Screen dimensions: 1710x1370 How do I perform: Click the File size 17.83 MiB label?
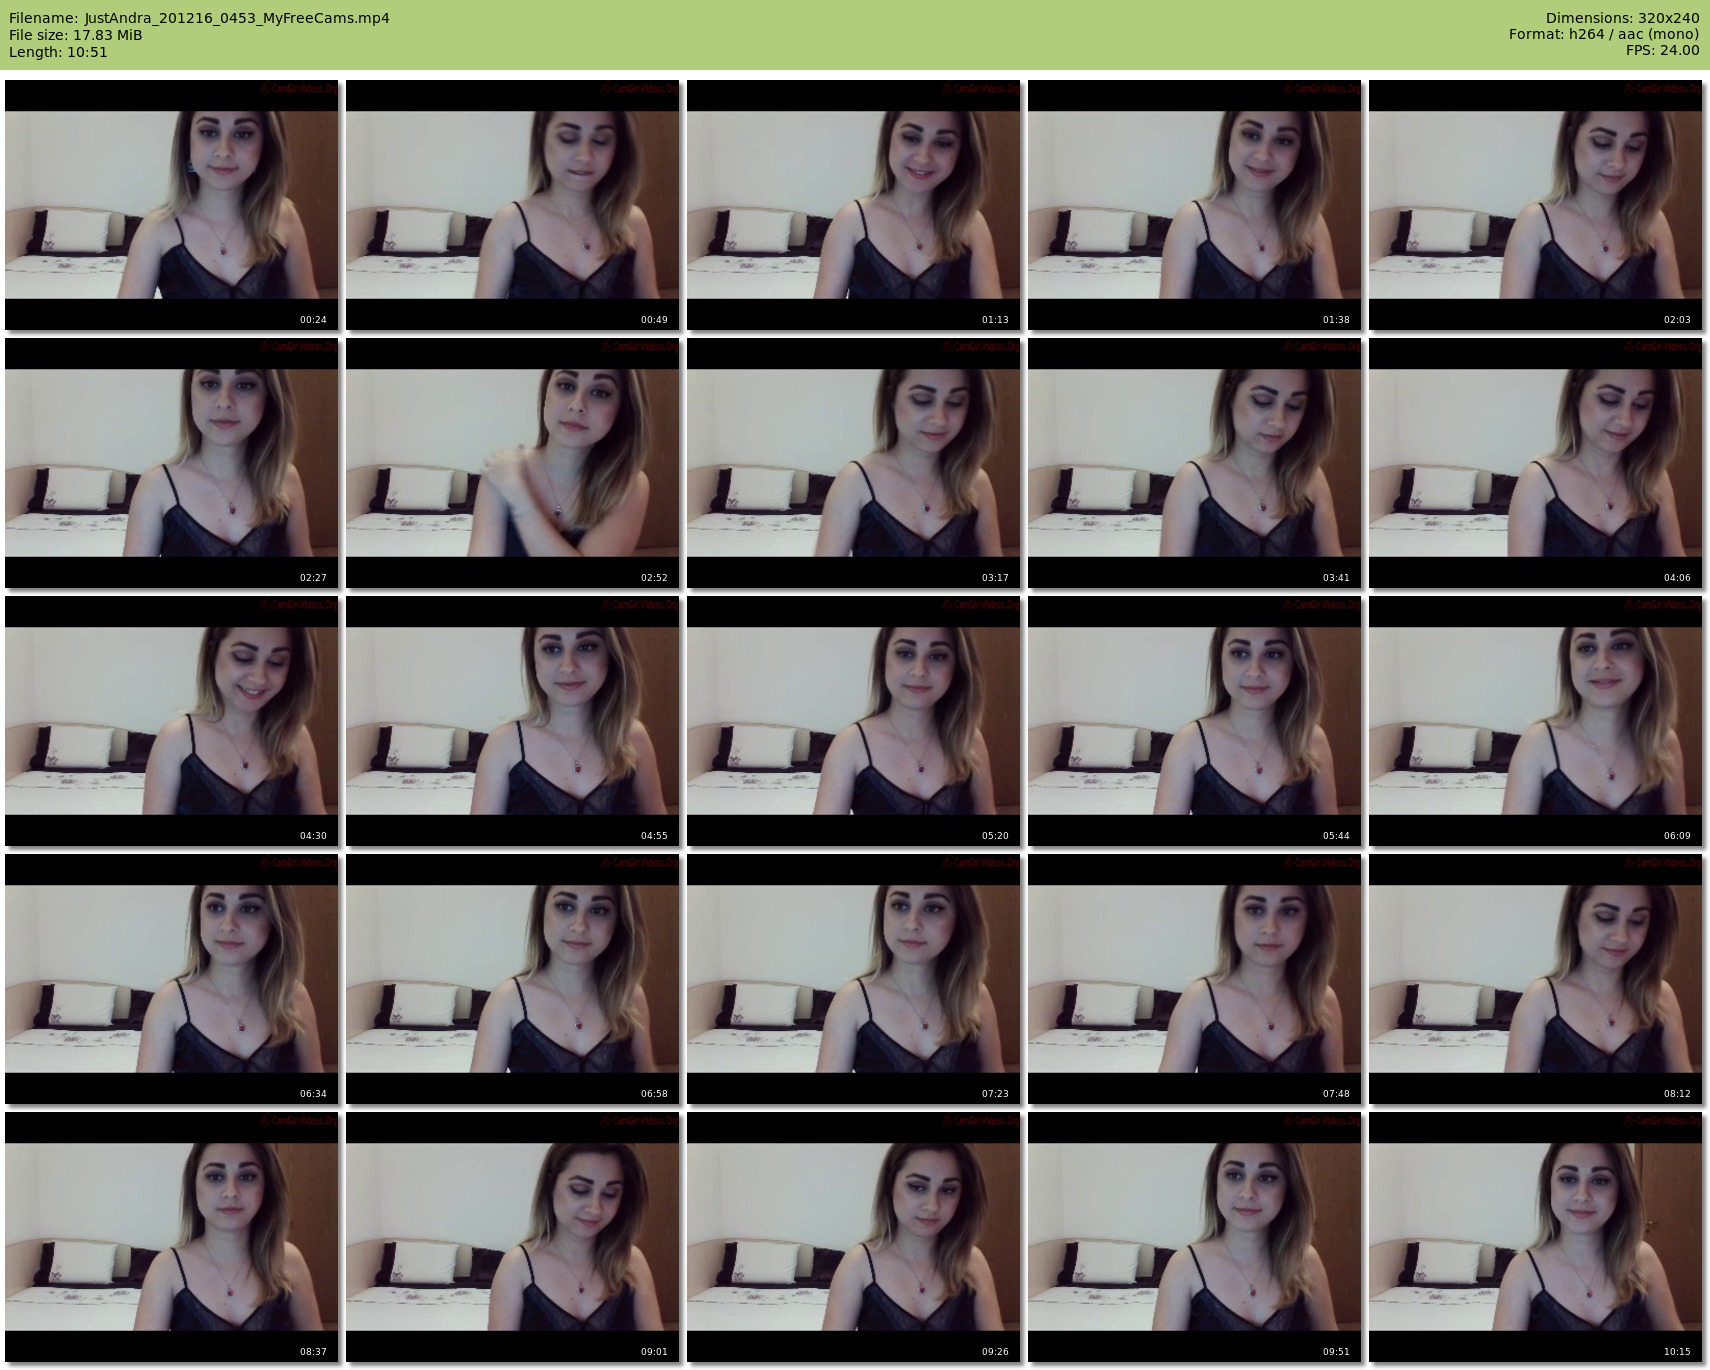tap(76, 35)
